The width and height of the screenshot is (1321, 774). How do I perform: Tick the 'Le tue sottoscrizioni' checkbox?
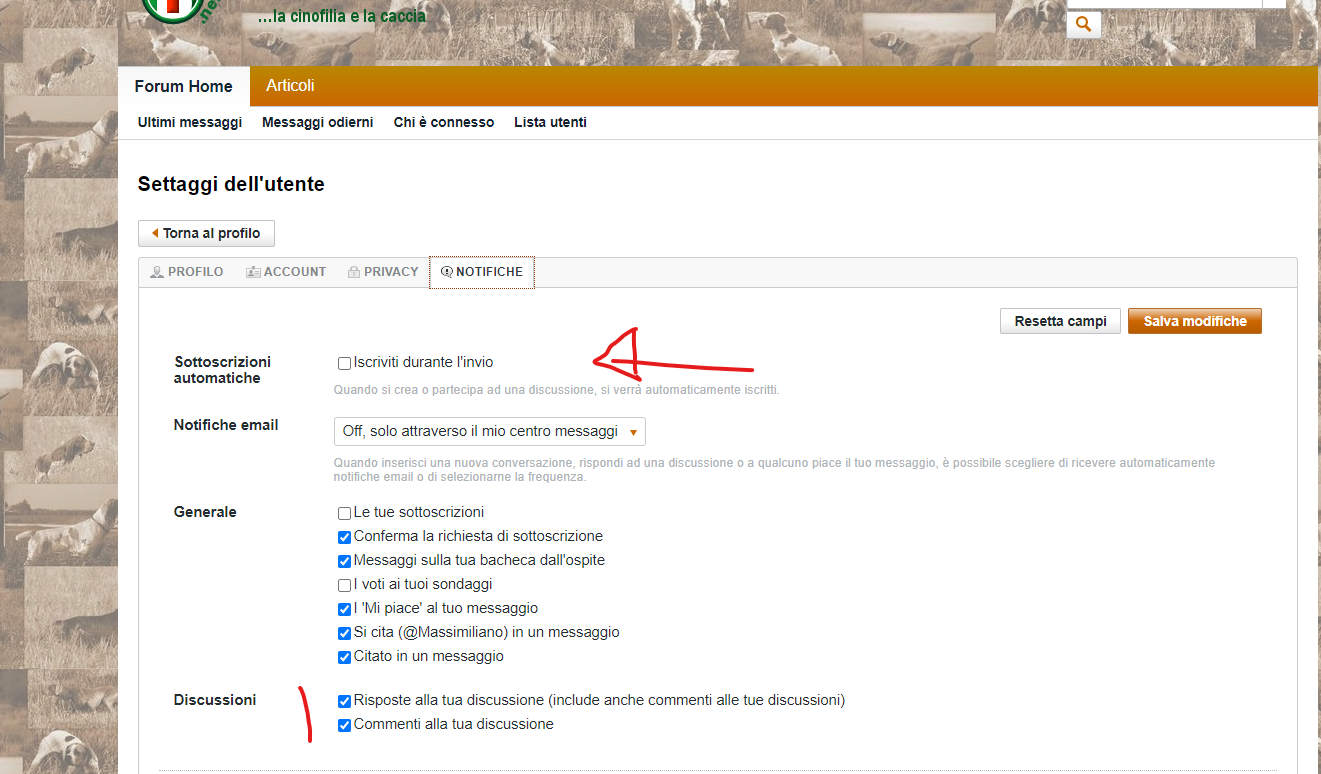click(x=345, y=513)
